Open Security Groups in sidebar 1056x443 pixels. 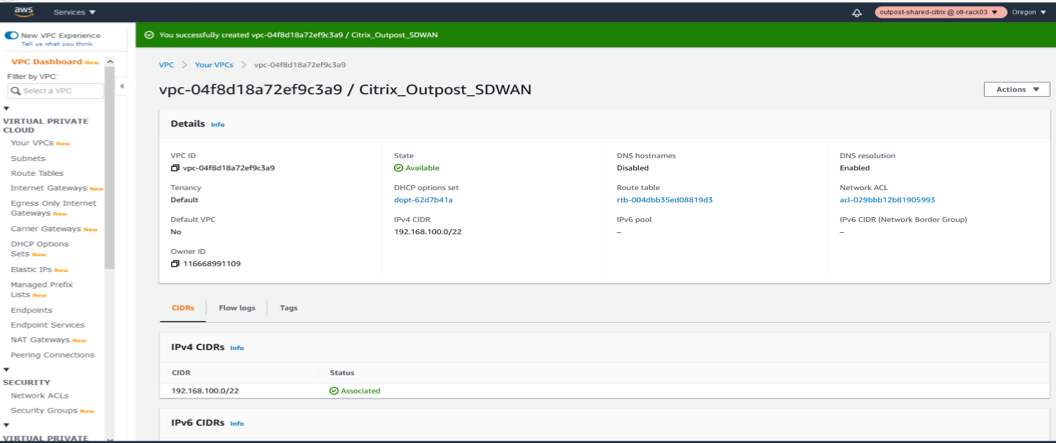pyautogui.click(x=44, y=411)
